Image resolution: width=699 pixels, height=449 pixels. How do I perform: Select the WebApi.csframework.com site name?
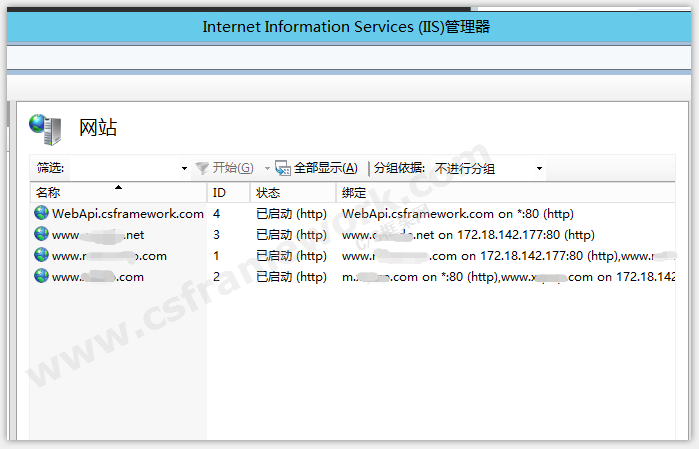pos(127,213)
